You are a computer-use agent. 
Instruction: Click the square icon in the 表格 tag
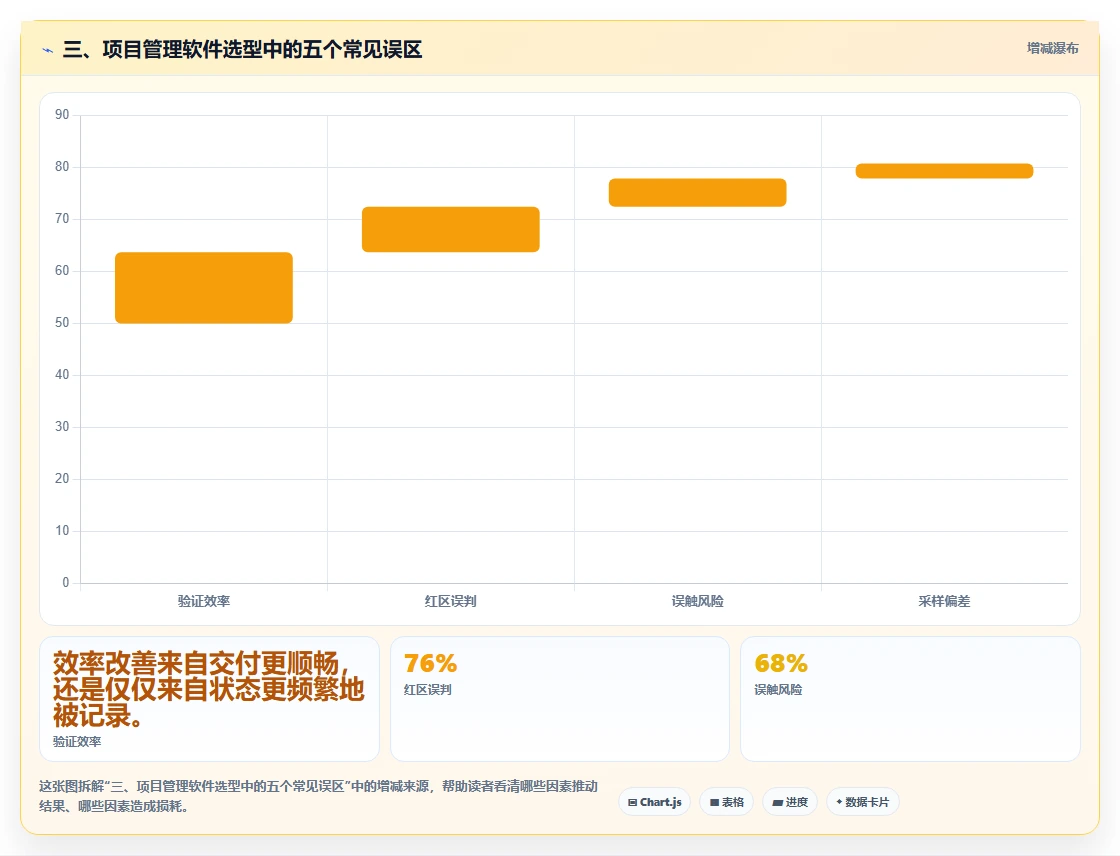[x=714, y=802]
